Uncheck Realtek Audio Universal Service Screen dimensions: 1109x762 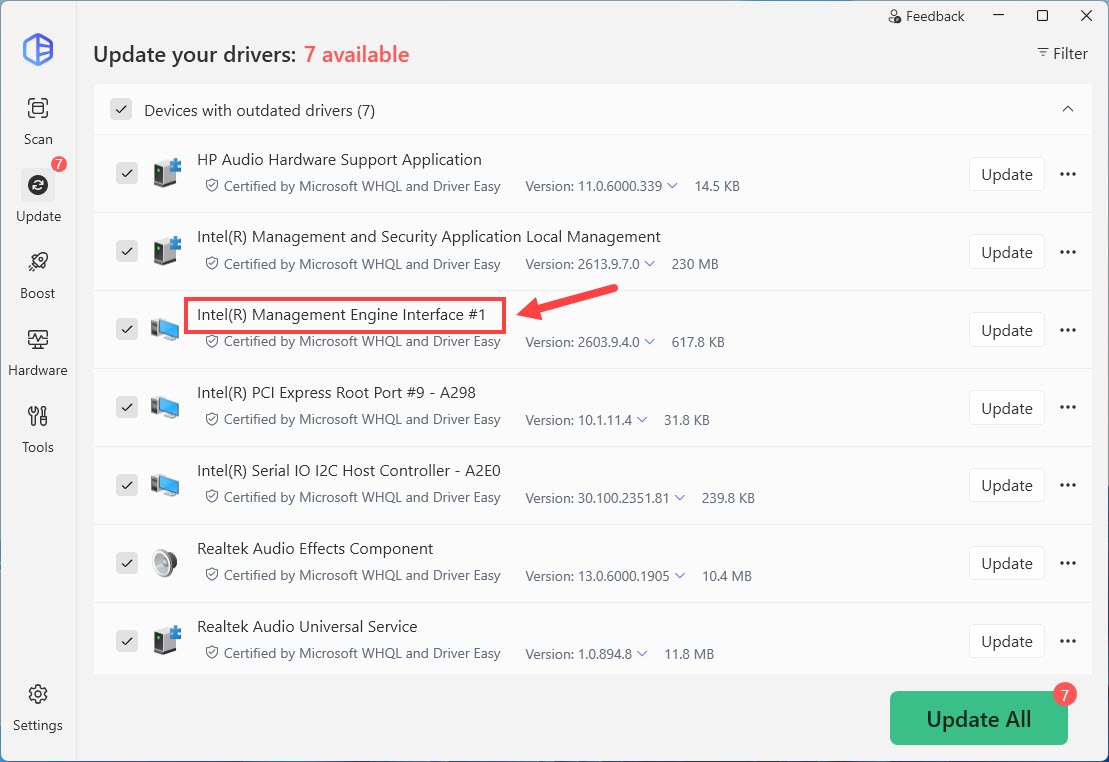127,641
